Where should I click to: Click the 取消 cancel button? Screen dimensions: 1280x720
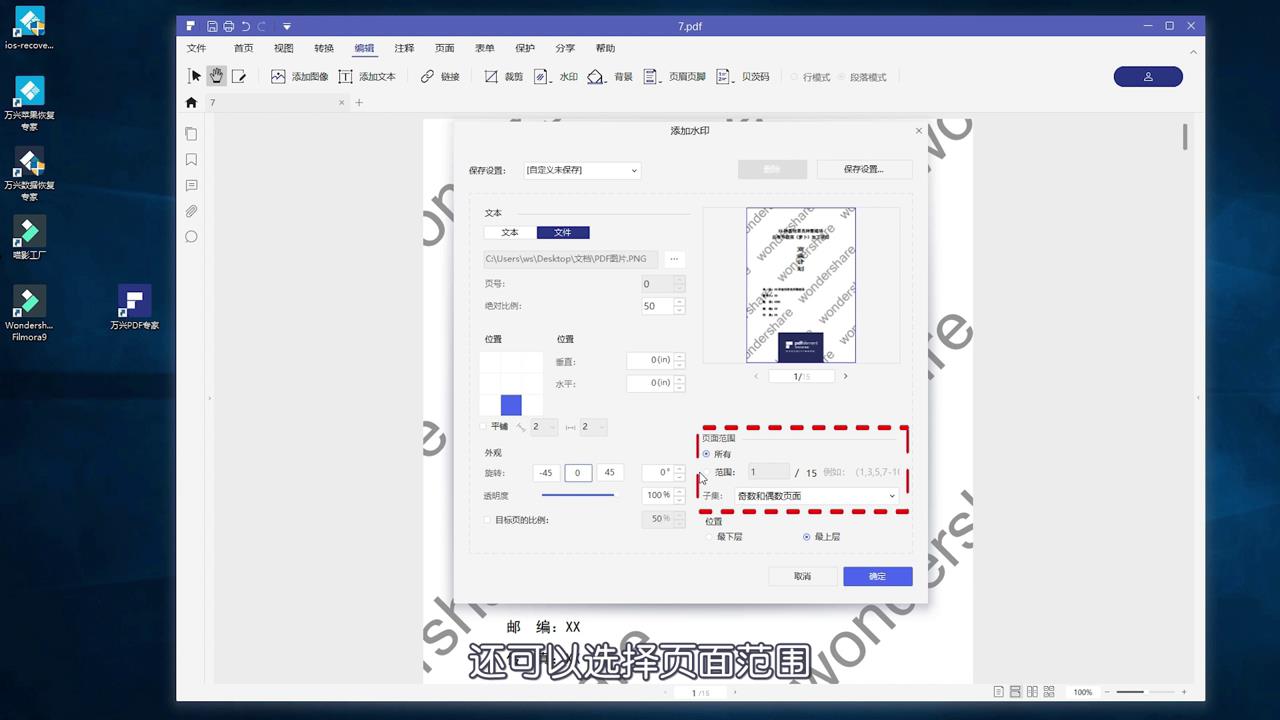802,576
